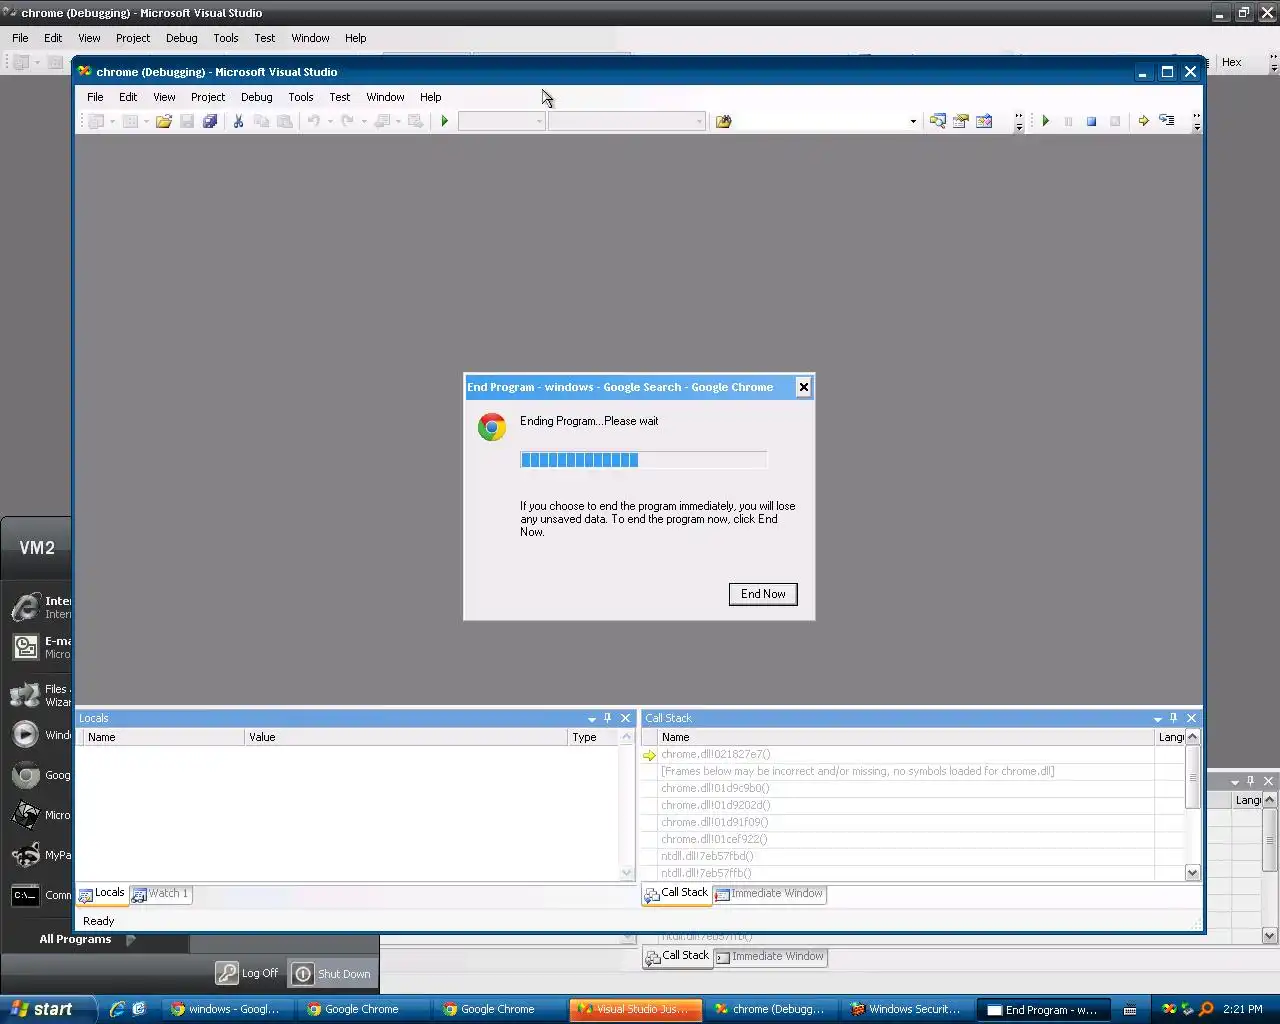Click the Paste toolbar icon
1280x1024 pixels.
(285, 121)
